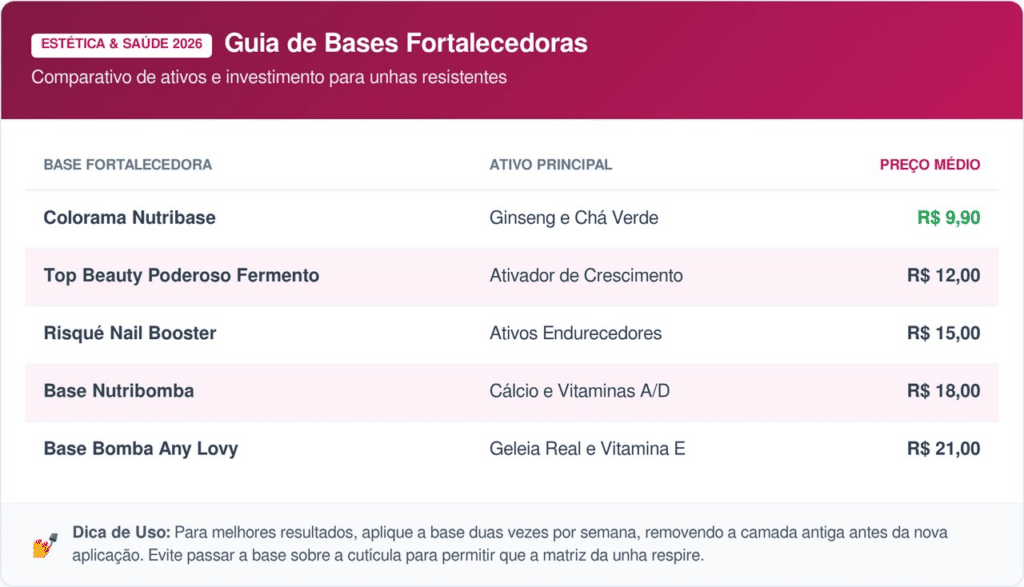Click the Estética & Saúde 2026 badge

point(122,44)
